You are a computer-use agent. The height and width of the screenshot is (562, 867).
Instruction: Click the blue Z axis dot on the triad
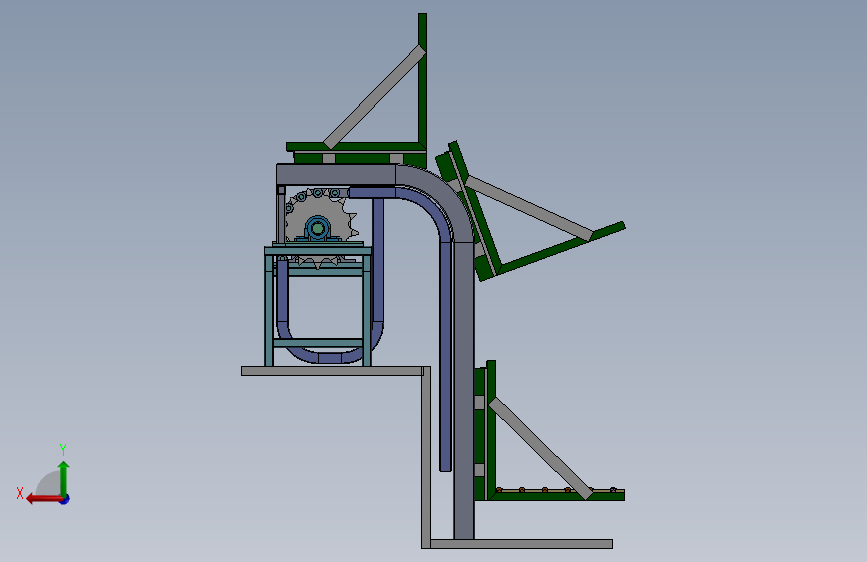65,499
